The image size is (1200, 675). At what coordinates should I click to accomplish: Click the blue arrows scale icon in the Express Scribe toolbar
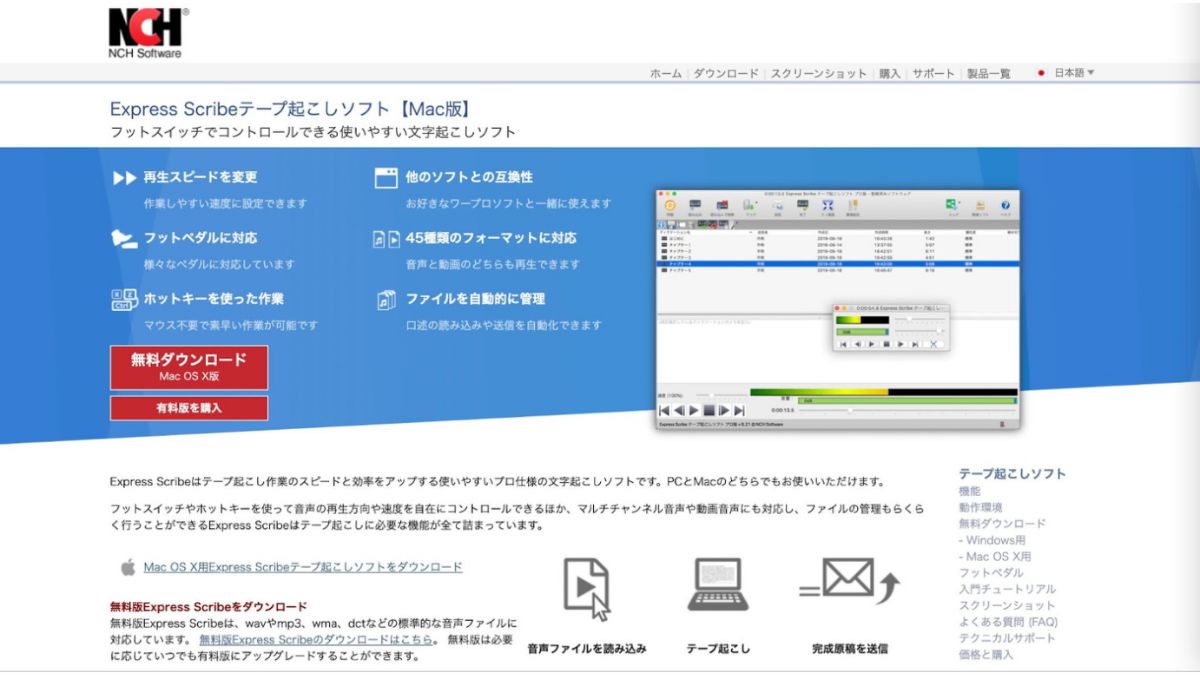click(827, 205)
